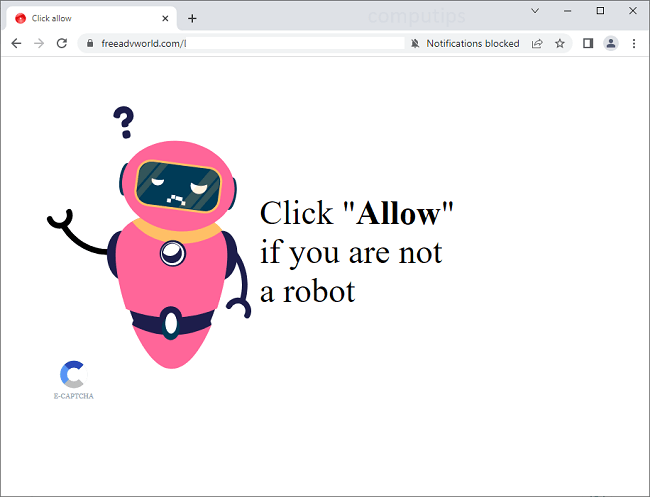The height and width of the screenshot is (497, 650).
Task: Bookmark this page with the star
Action: (560, 44)
